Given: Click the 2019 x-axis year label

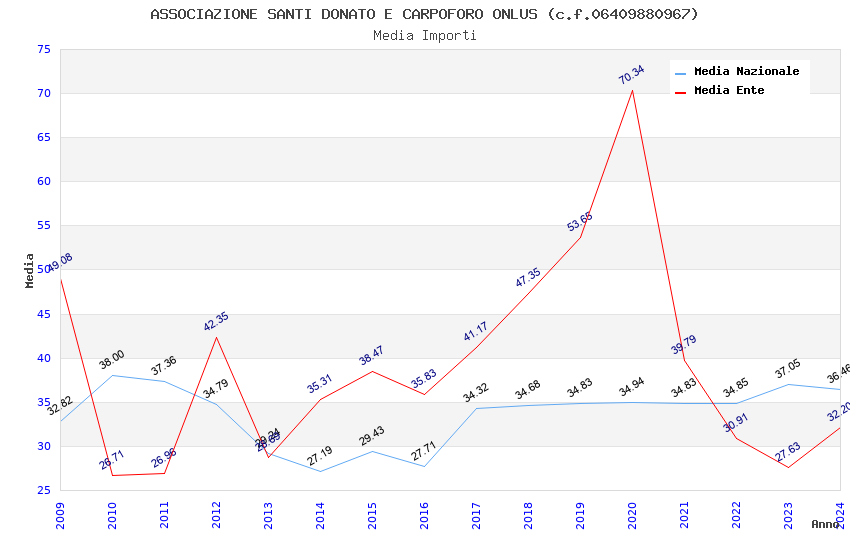Looking at the screenshot, I should pos(580,515).
